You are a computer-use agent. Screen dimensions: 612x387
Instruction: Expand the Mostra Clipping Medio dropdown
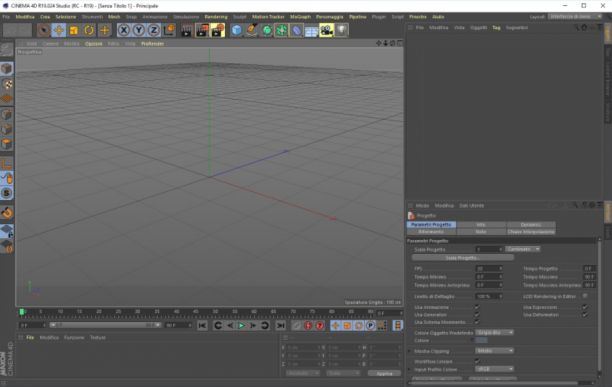point(495,351)
